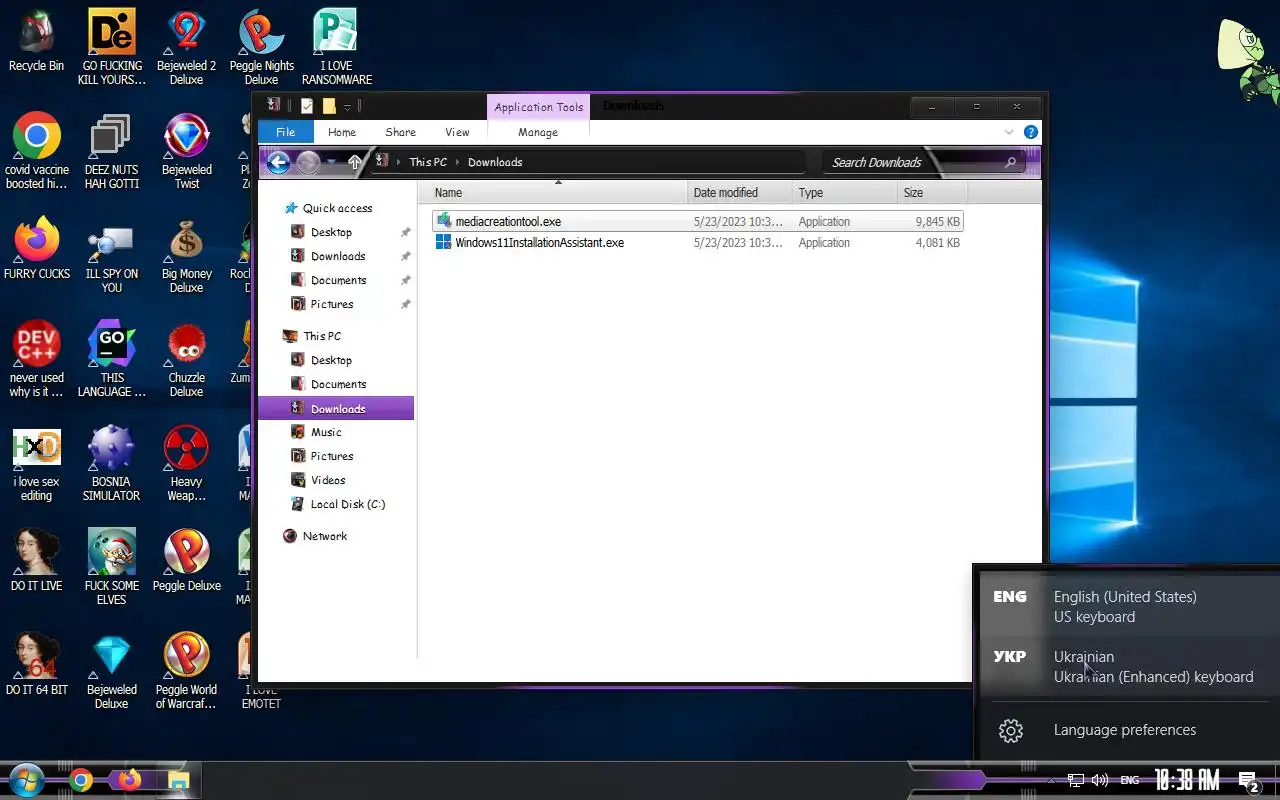
Task: Show hidden tray icons with the tray chevron
Action: coord(1051,781)
